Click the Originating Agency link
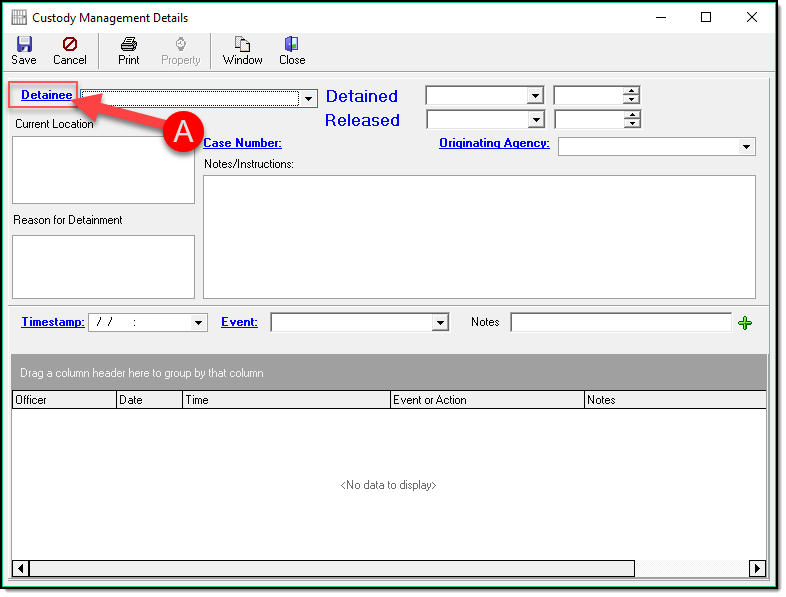 click(494, 143)
